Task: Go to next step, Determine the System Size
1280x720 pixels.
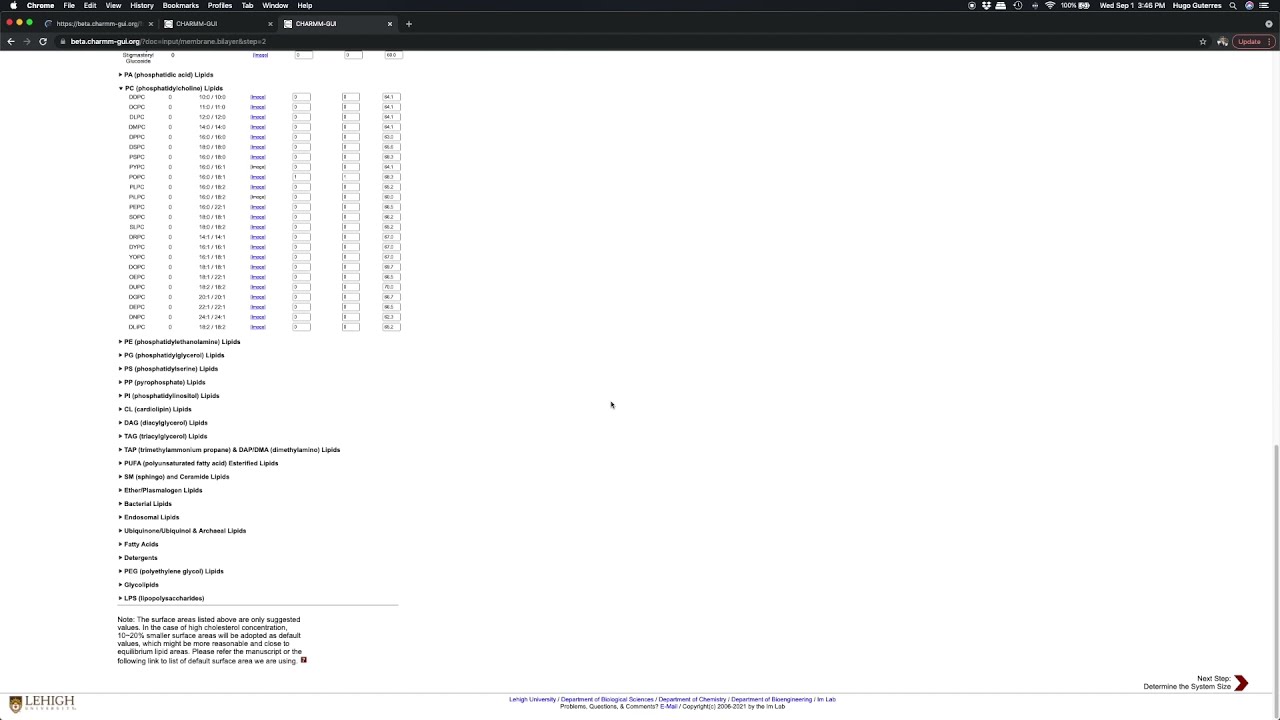Action: point(1196,683)
